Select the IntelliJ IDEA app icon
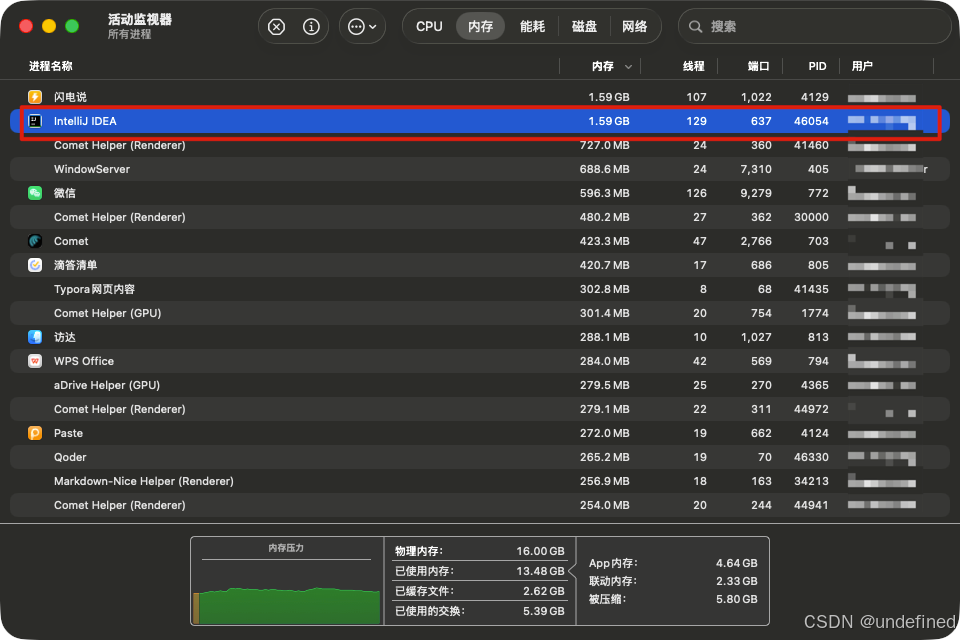Screen dimensions: 960x640 tap(35, 121)
